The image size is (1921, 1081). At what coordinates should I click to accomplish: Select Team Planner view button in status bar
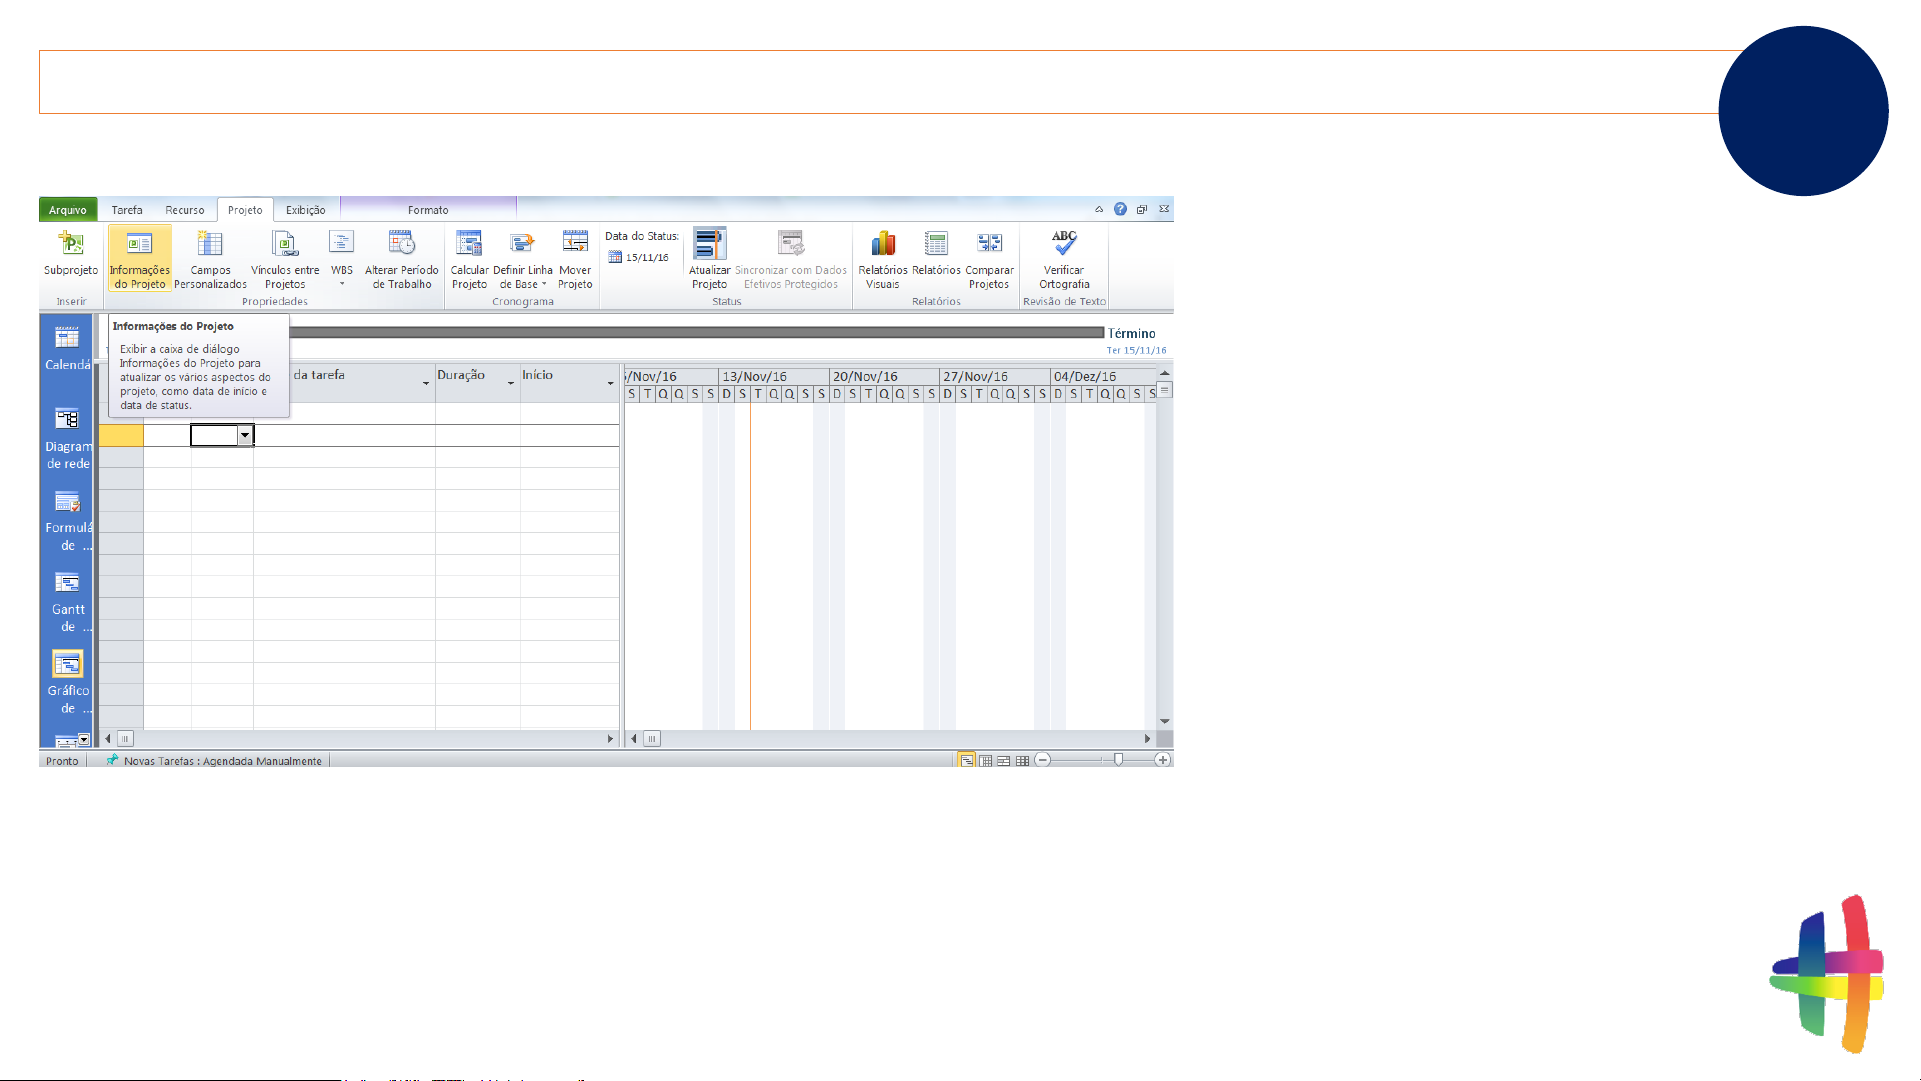point(1003,761)
